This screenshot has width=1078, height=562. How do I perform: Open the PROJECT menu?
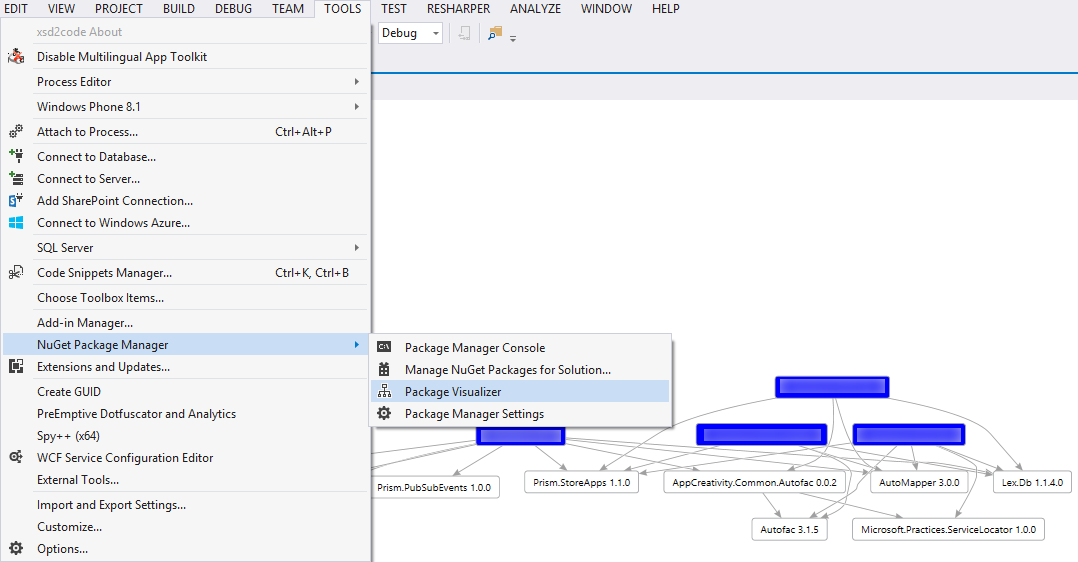119,9
